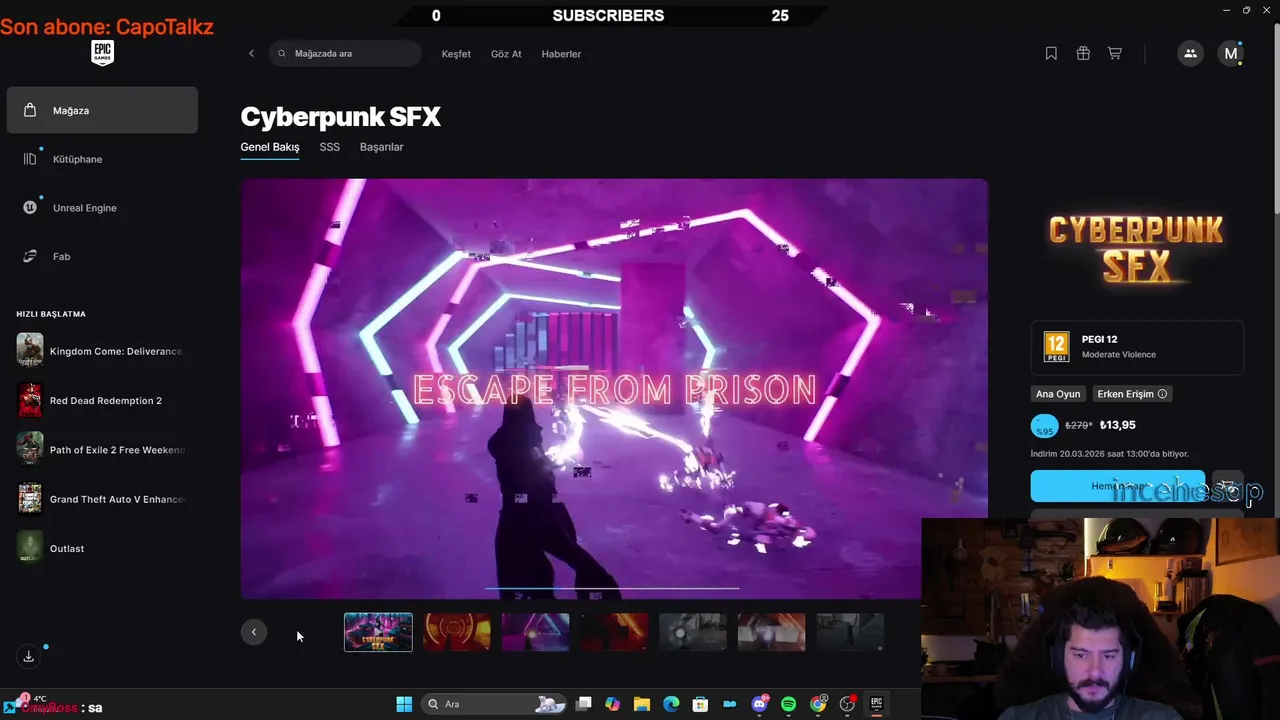Open the Keşfet tab

456,54
